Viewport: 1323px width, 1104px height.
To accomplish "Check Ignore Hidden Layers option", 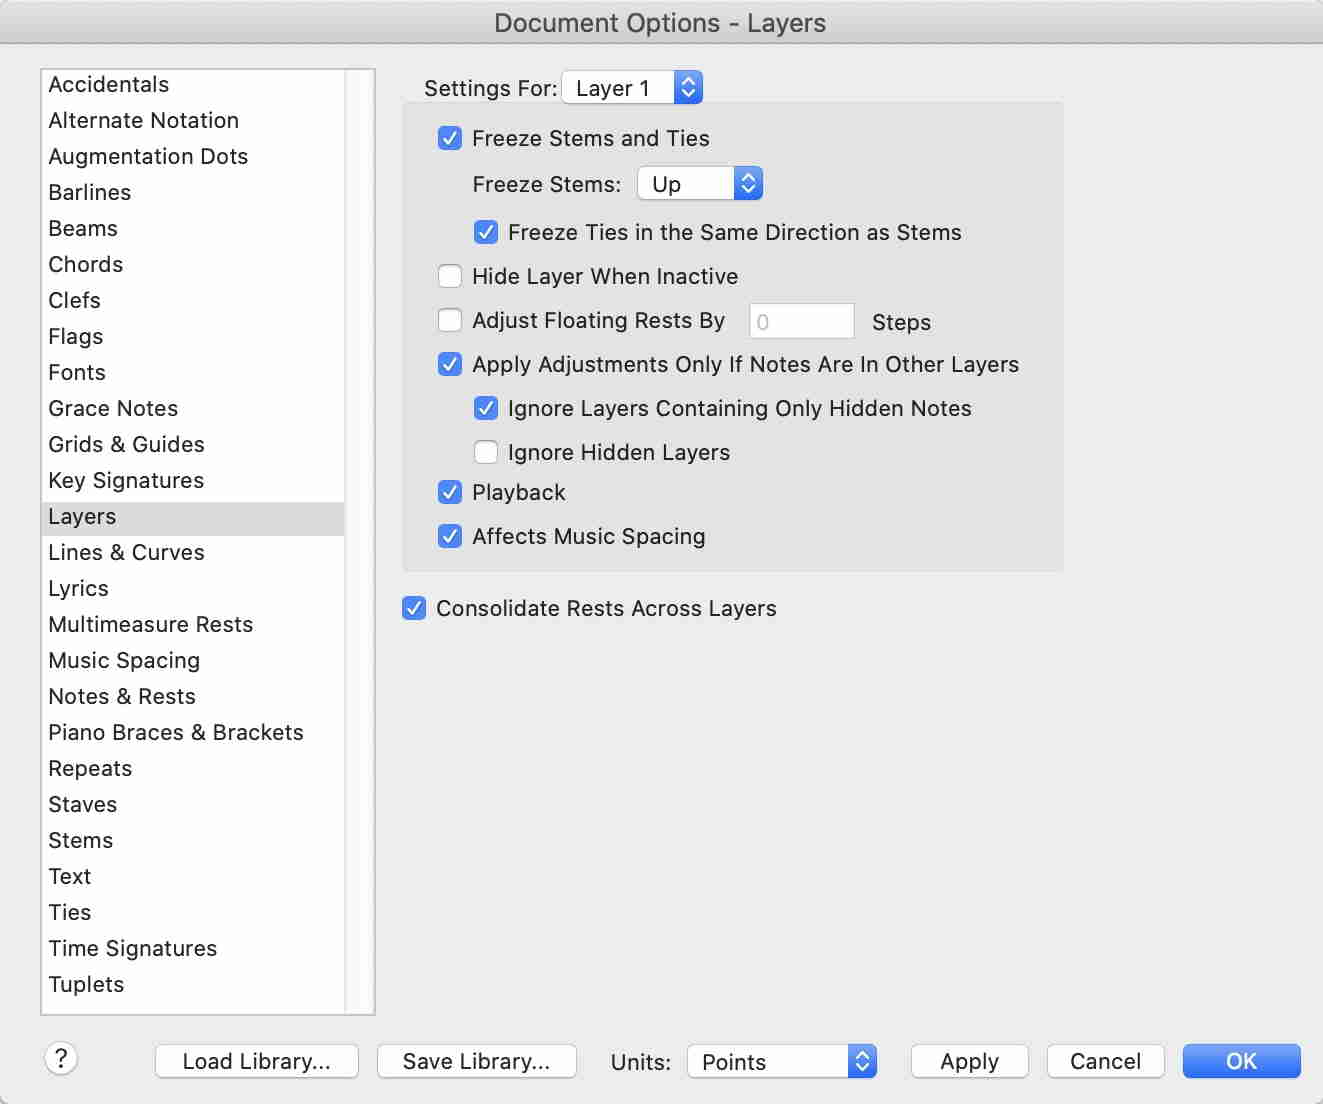I will tap(486, 452).
